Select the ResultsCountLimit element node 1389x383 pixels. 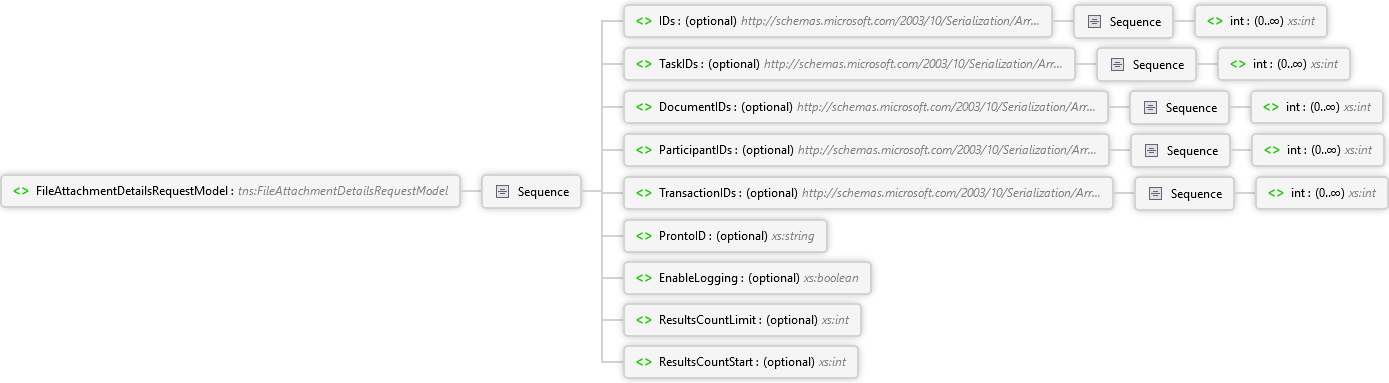point(742,320)
